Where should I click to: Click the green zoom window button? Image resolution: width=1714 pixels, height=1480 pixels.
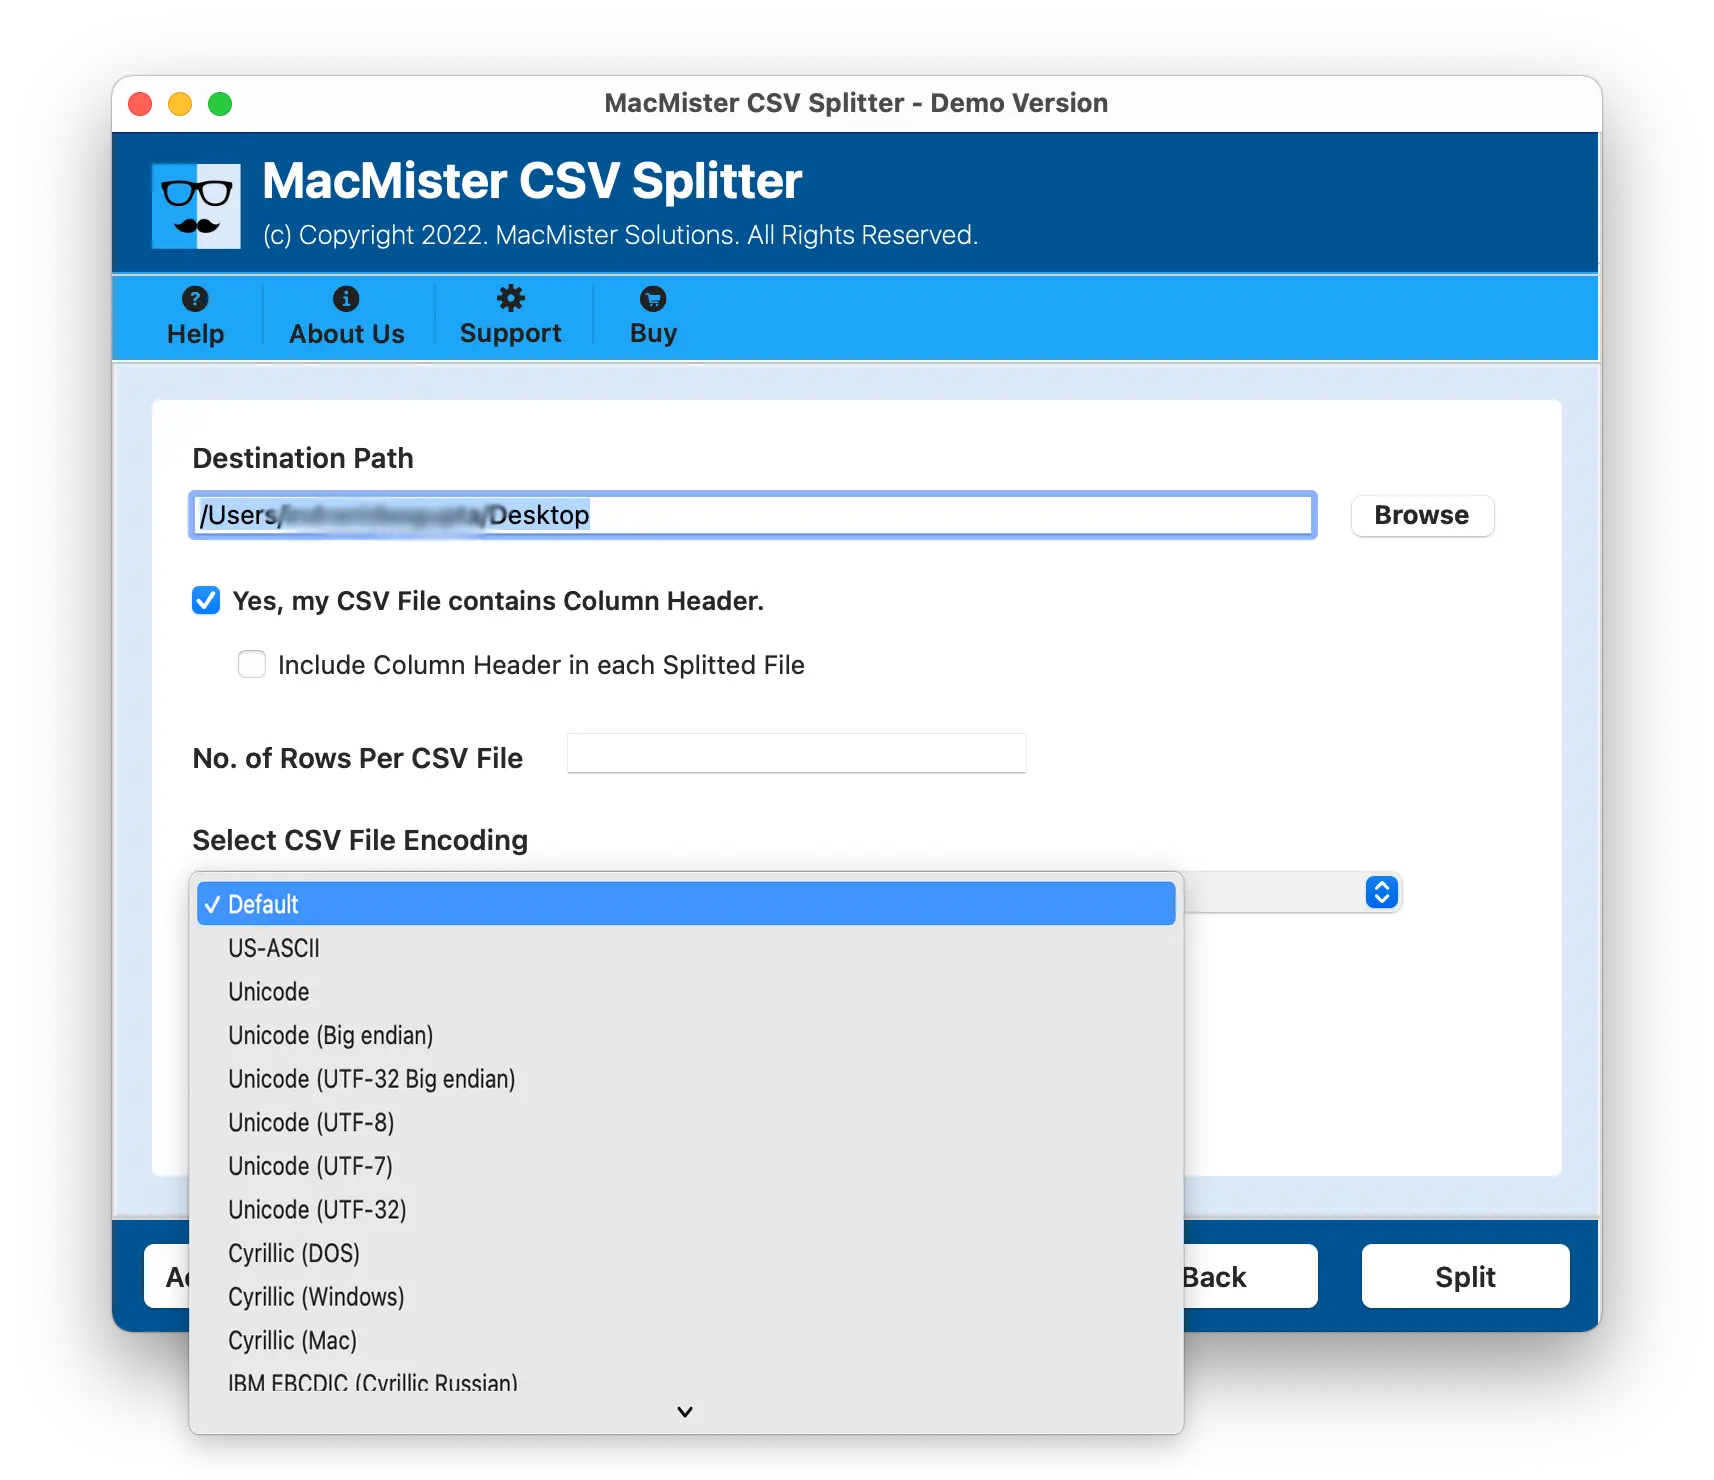tap(220, 104)
